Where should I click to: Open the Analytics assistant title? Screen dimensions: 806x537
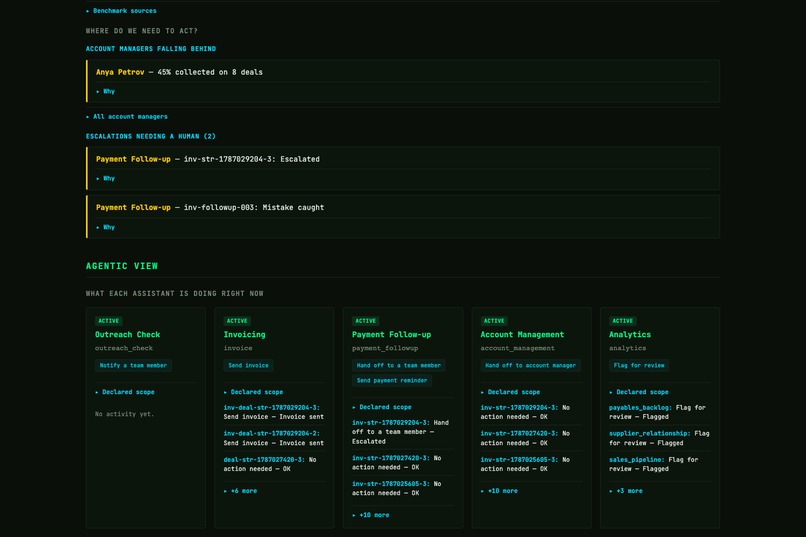click(x=630, y=335)
